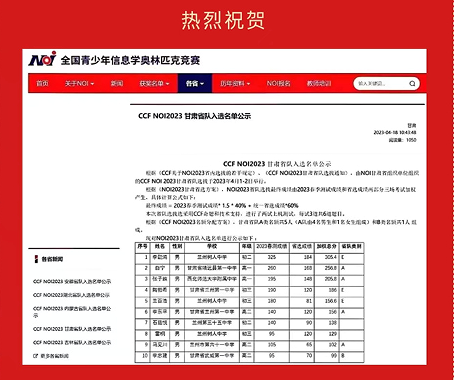Open the 新闻 nav item
This screenshot has height=380, width=454.
click(x=117, y=83)
